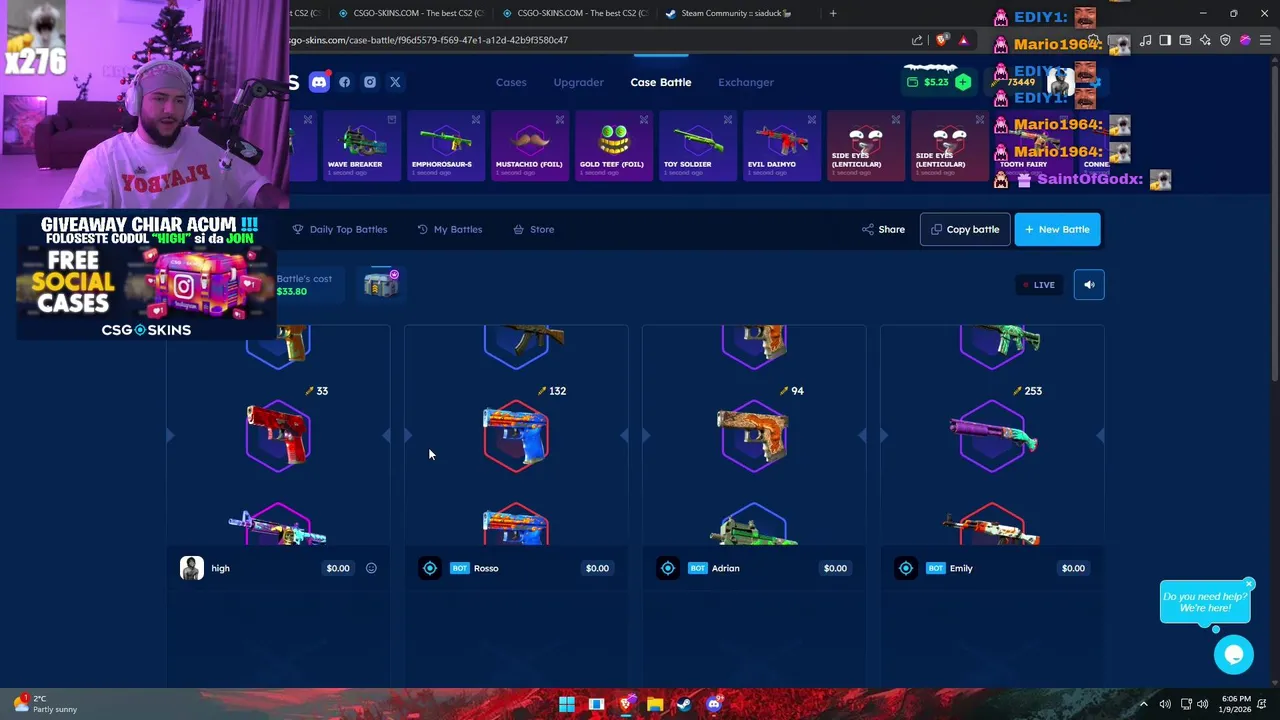Mute sound with the speaker button
The height and width of the screenshot is (720, 1280).
point(1089,285)
